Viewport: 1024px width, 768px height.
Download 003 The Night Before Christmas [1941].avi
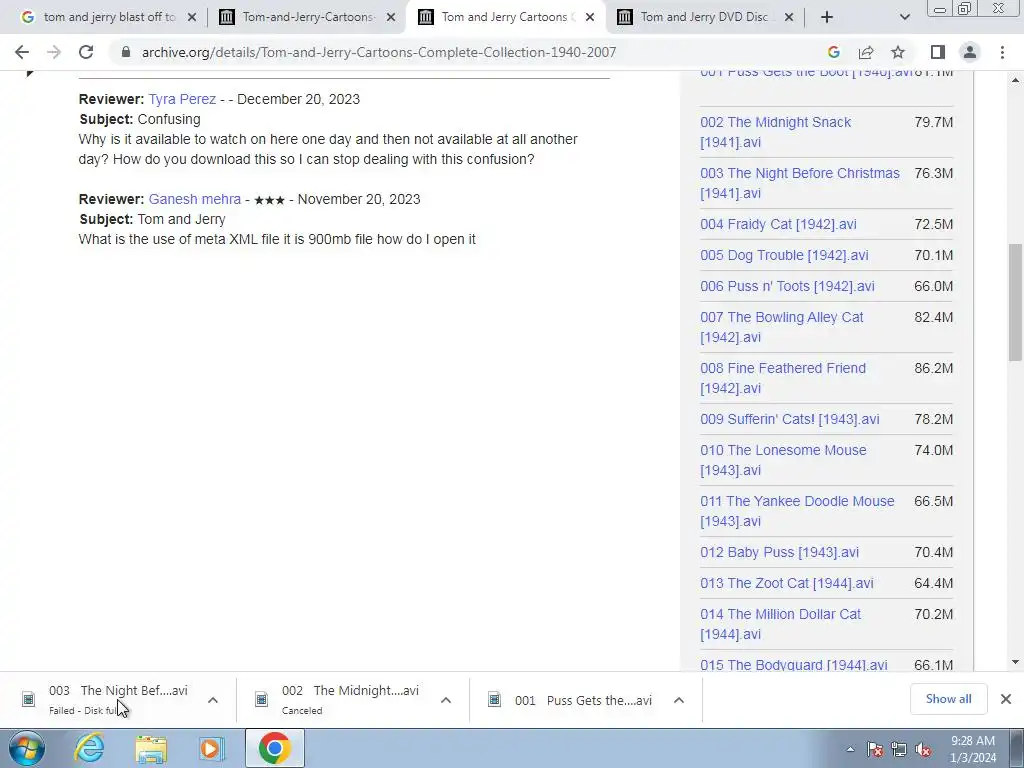click(x=800, y=183)
